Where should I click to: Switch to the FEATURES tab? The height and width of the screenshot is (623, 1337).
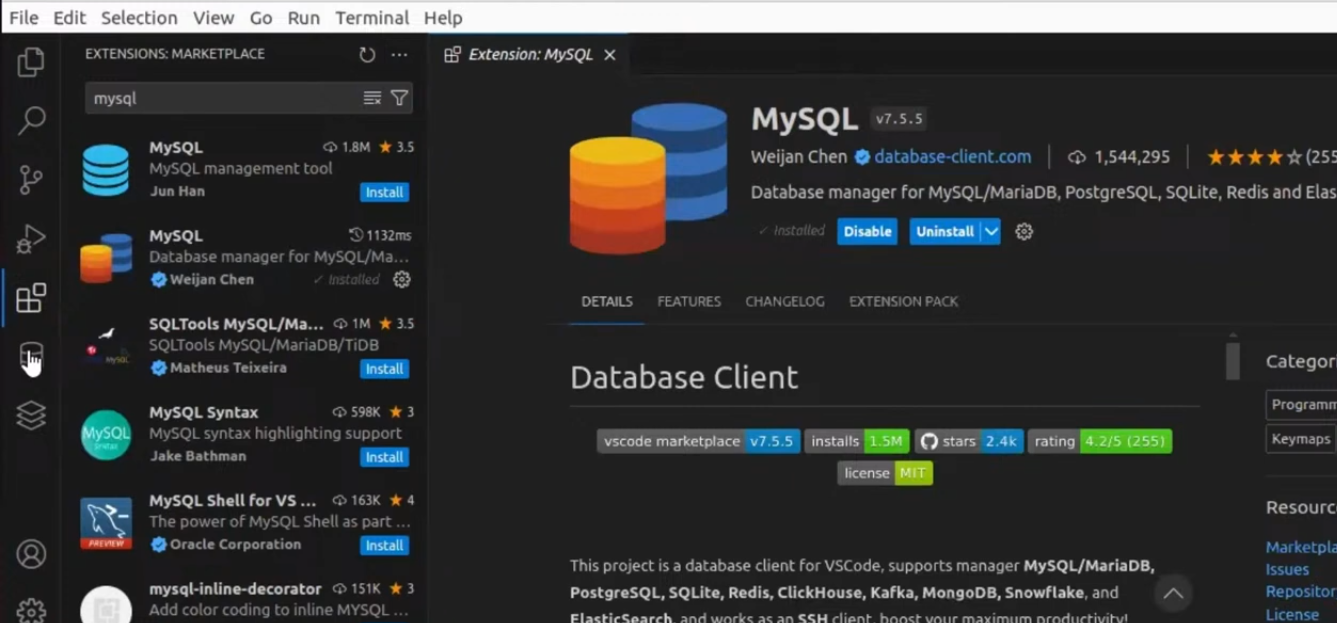click(689, 301)
